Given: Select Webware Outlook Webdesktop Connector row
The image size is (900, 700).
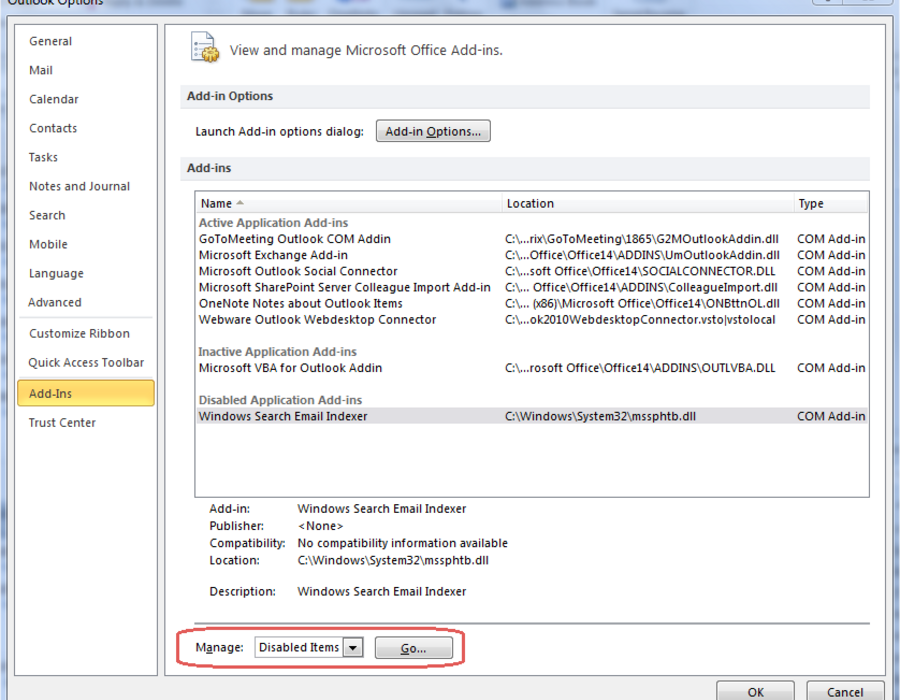Looking at the screenshot, I should pyautogui.click(x=532, y=319).
